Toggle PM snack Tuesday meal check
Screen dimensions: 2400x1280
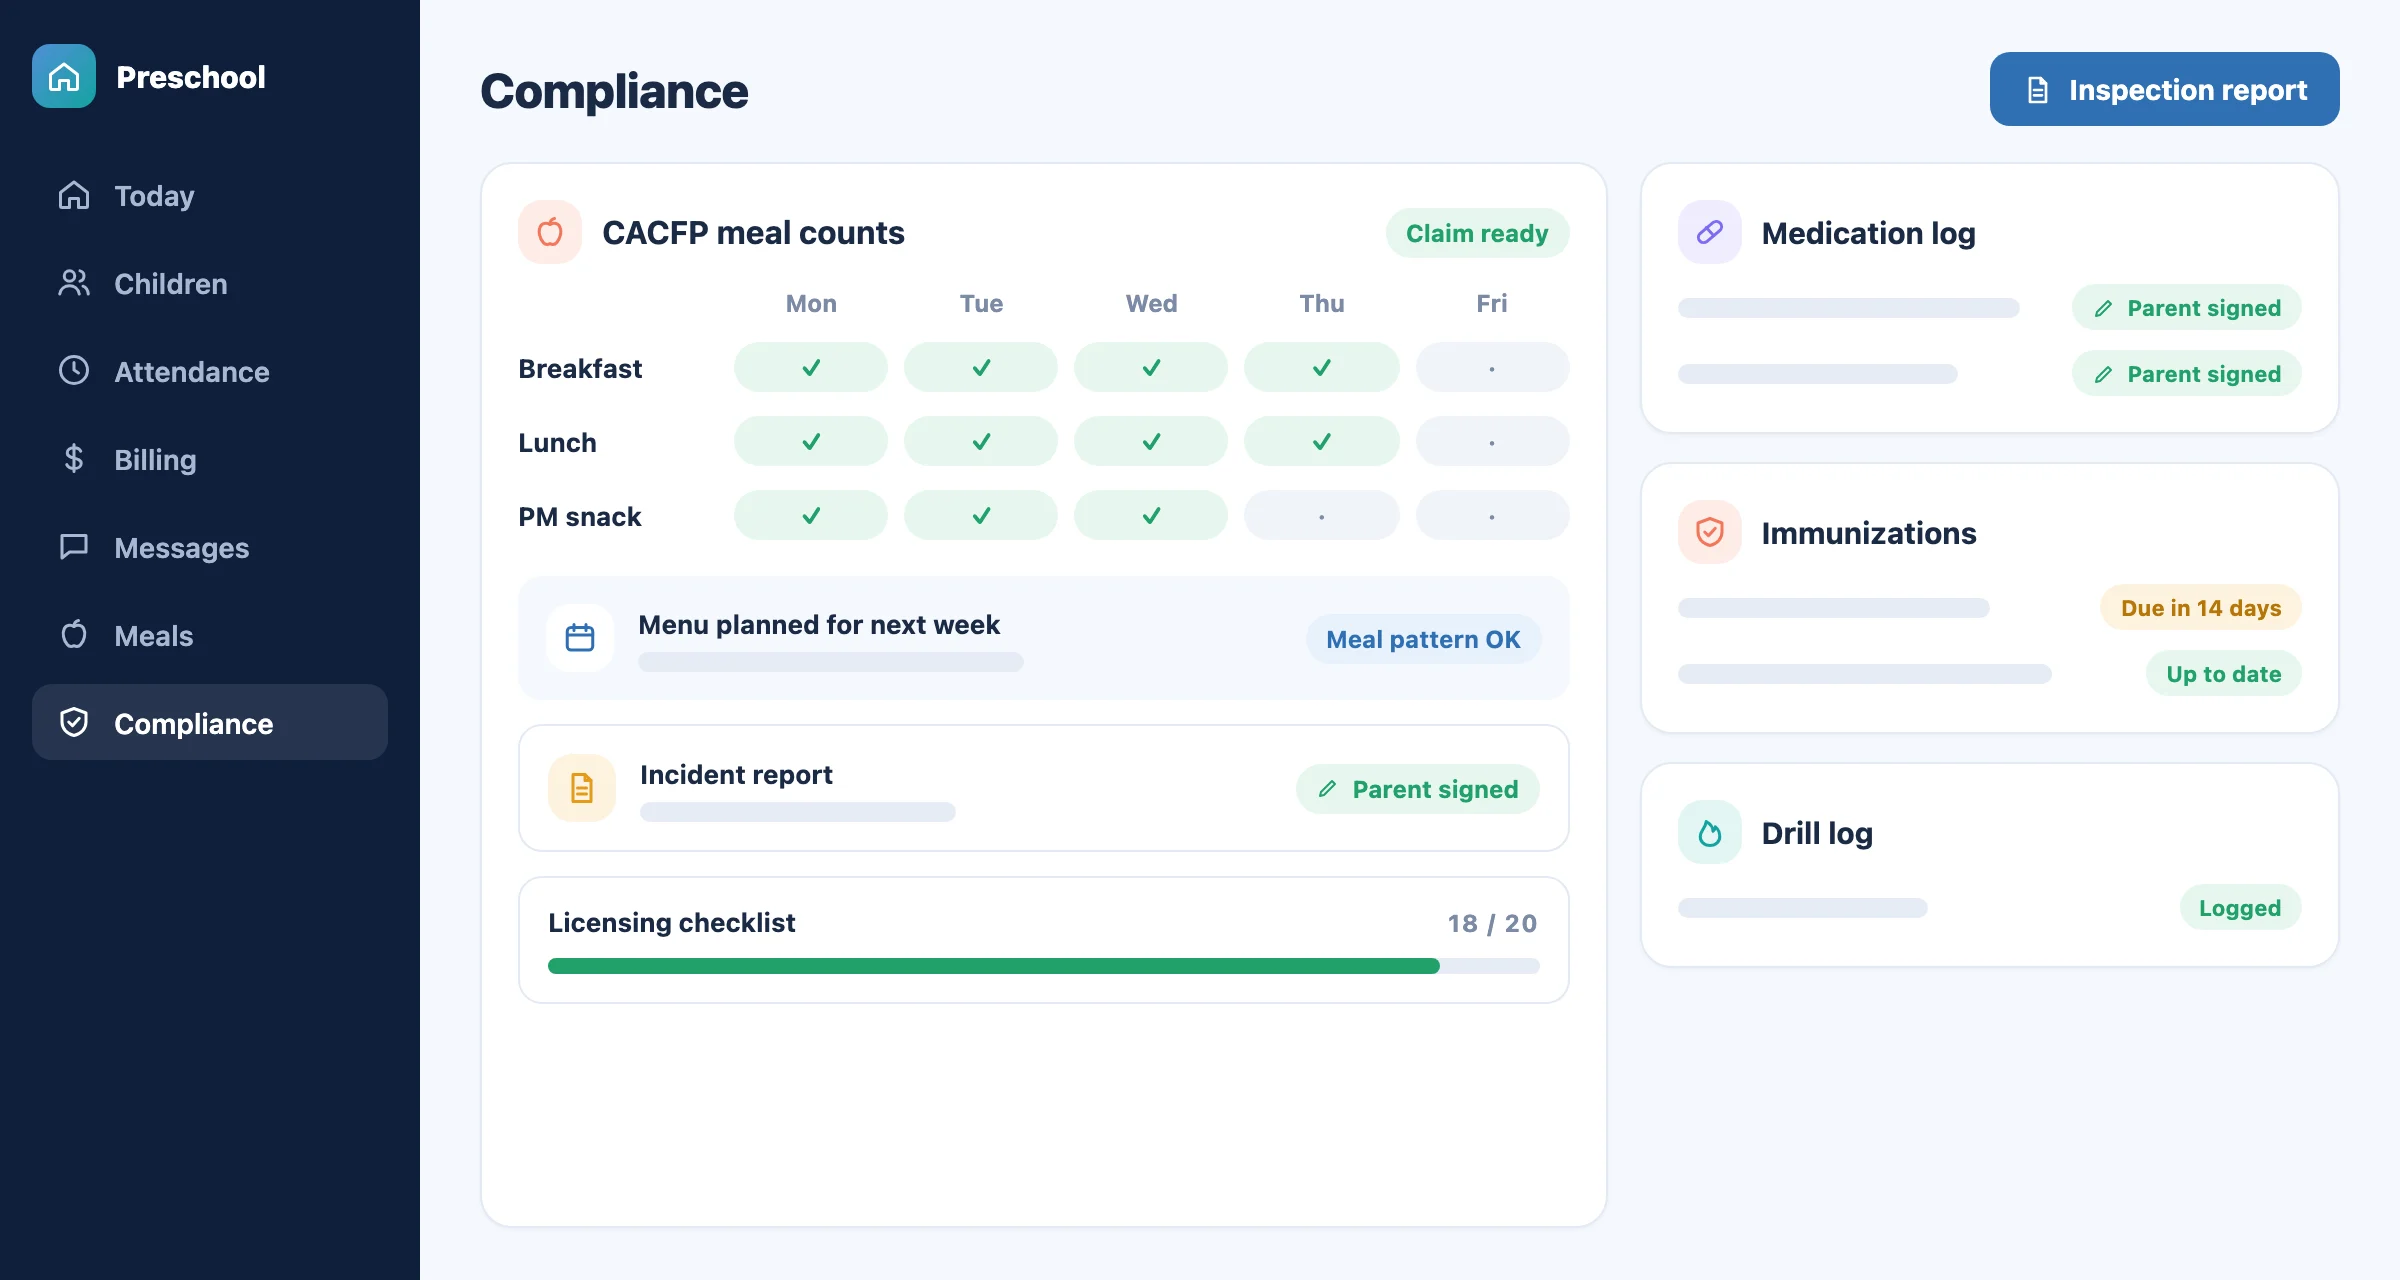981,515
